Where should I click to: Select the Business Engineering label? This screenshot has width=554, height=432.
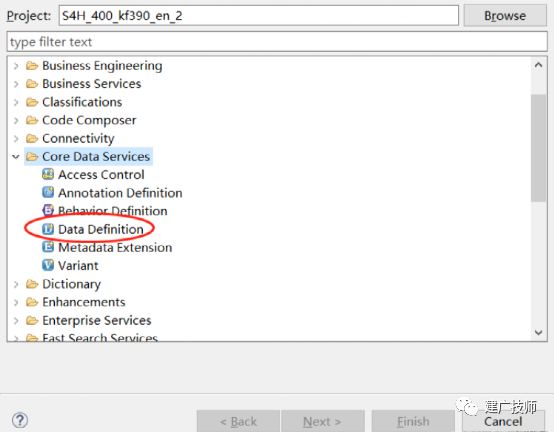click(x=102, y=66)
